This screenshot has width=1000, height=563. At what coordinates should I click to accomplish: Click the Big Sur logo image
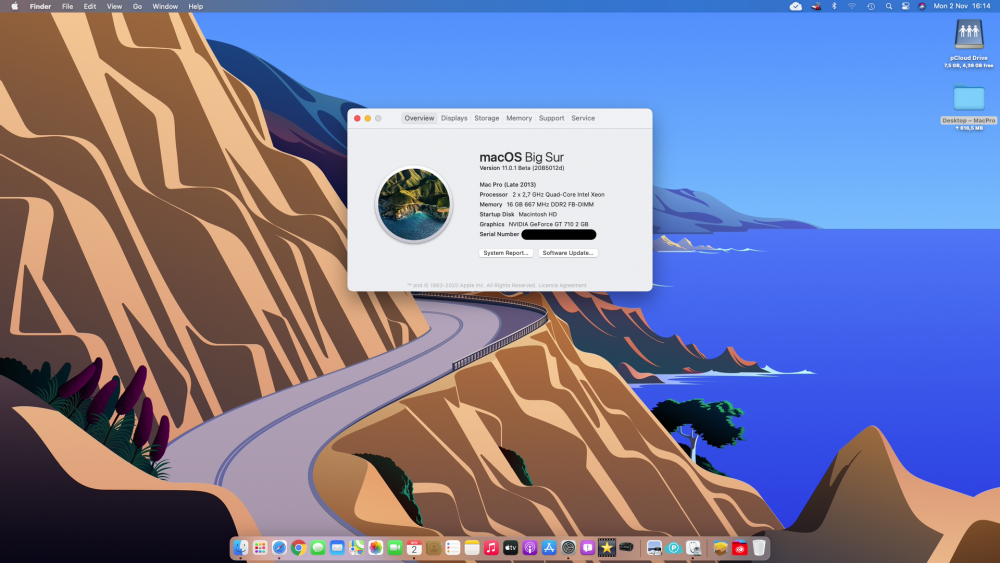(x=414, y=204)
